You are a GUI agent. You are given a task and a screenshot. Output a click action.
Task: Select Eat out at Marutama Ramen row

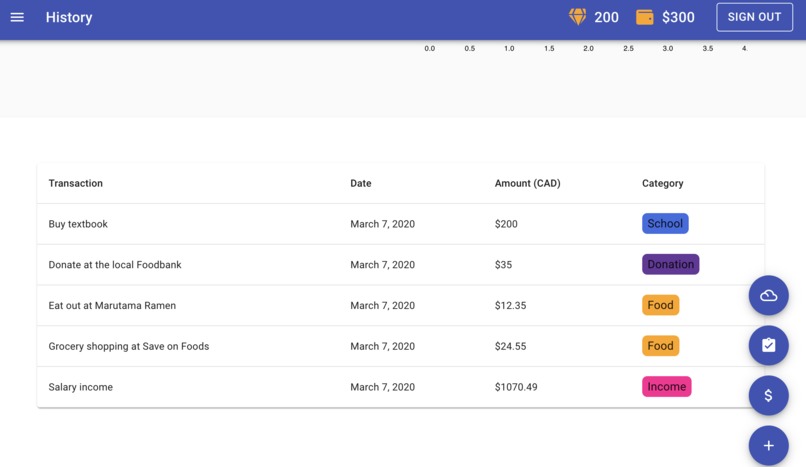click(x=400, y=305)
